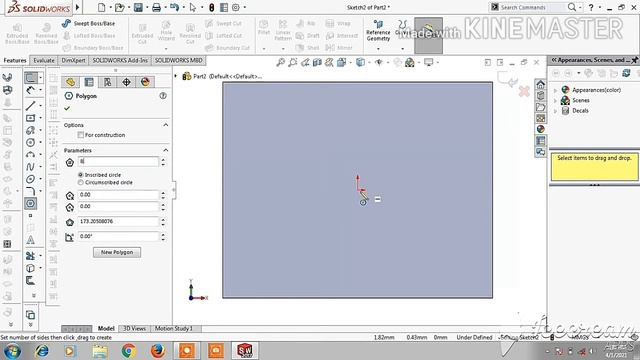
Task: Open the Home resources task pane icon
Action: tap(540, 84)
